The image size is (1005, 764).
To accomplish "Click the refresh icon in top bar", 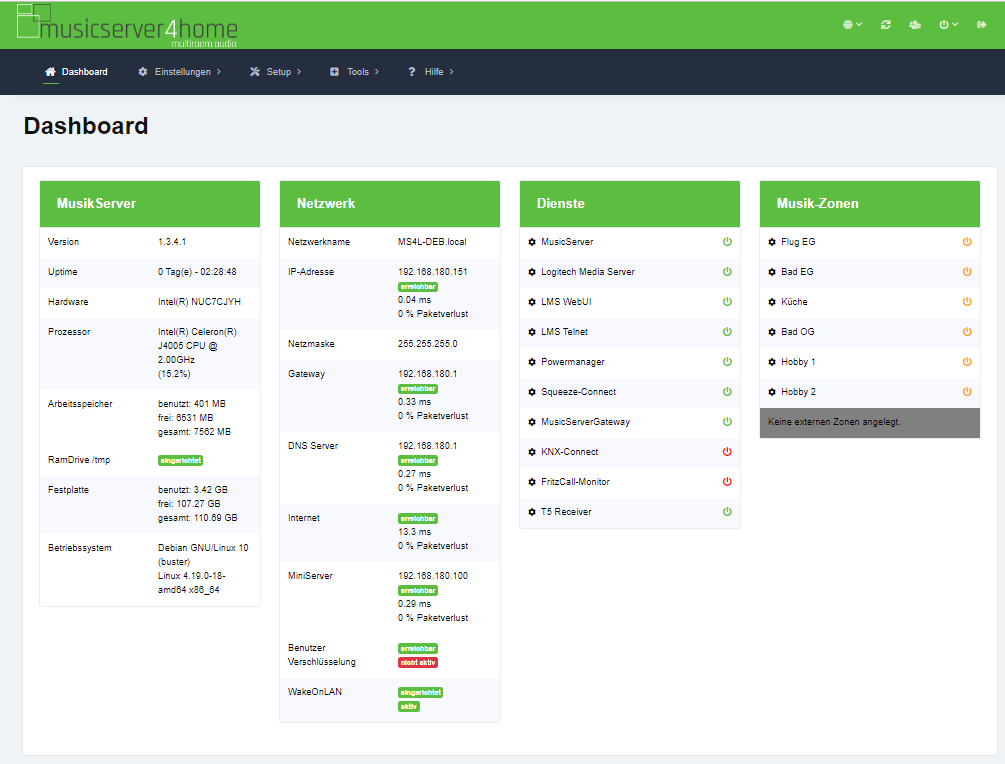I will [886, 25].
